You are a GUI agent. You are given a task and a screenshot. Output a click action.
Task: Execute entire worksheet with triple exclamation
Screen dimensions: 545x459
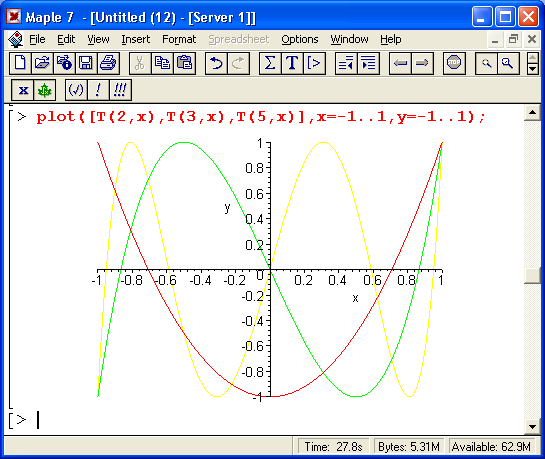pos(120,90)
